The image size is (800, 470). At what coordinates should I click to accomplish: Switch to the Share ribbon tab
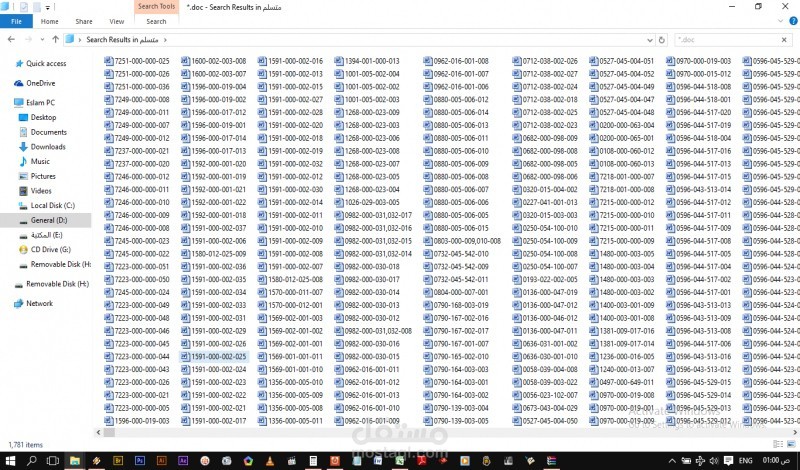84,21
